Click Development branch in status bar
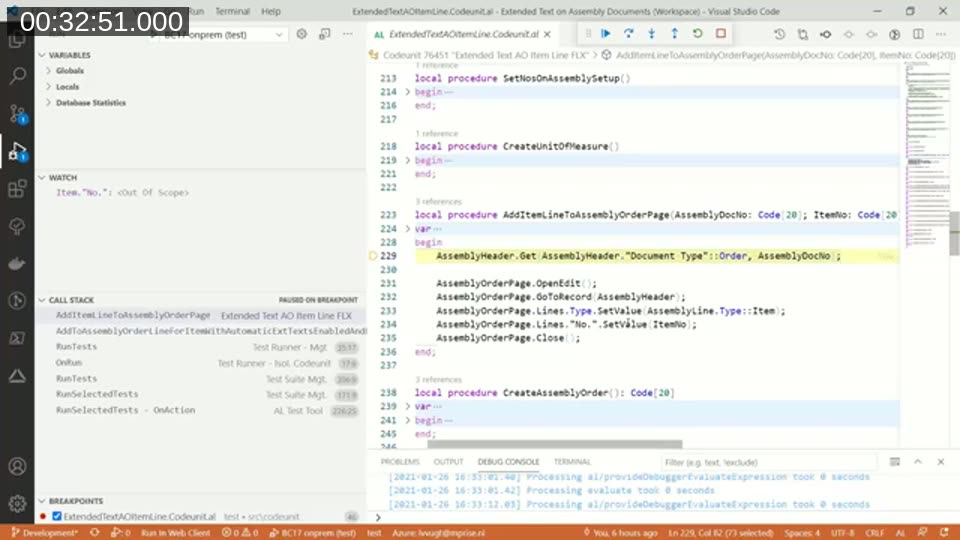 click(45, 533)
